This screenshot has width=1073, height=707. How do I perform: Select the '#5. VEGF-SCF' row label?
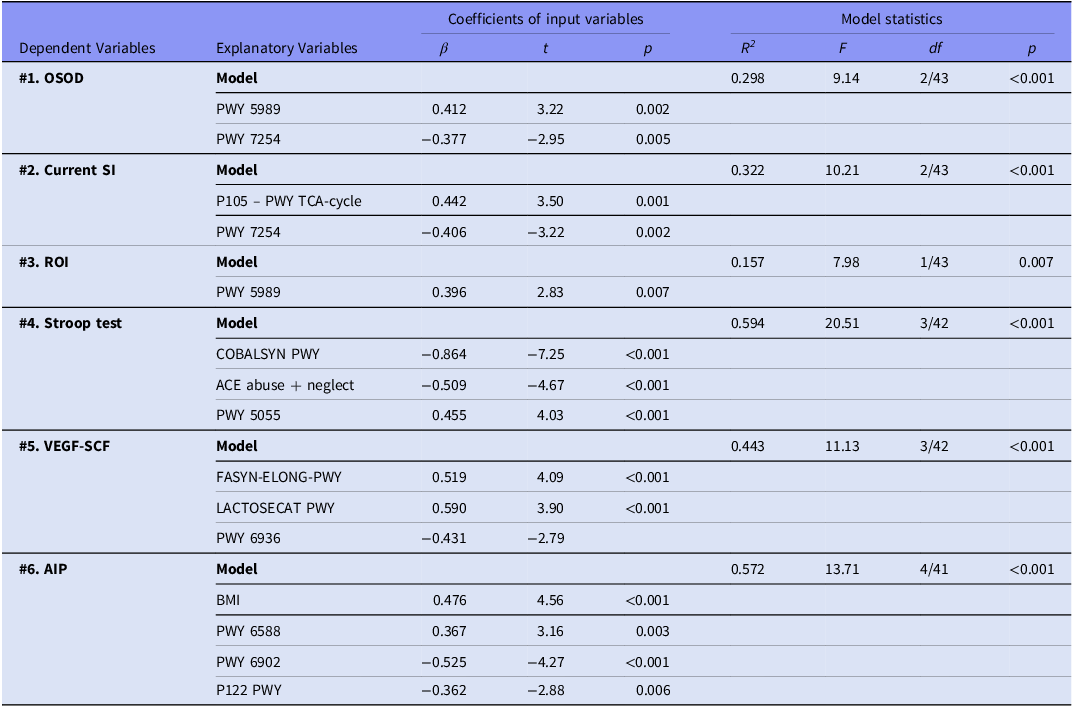pos(64,446)
